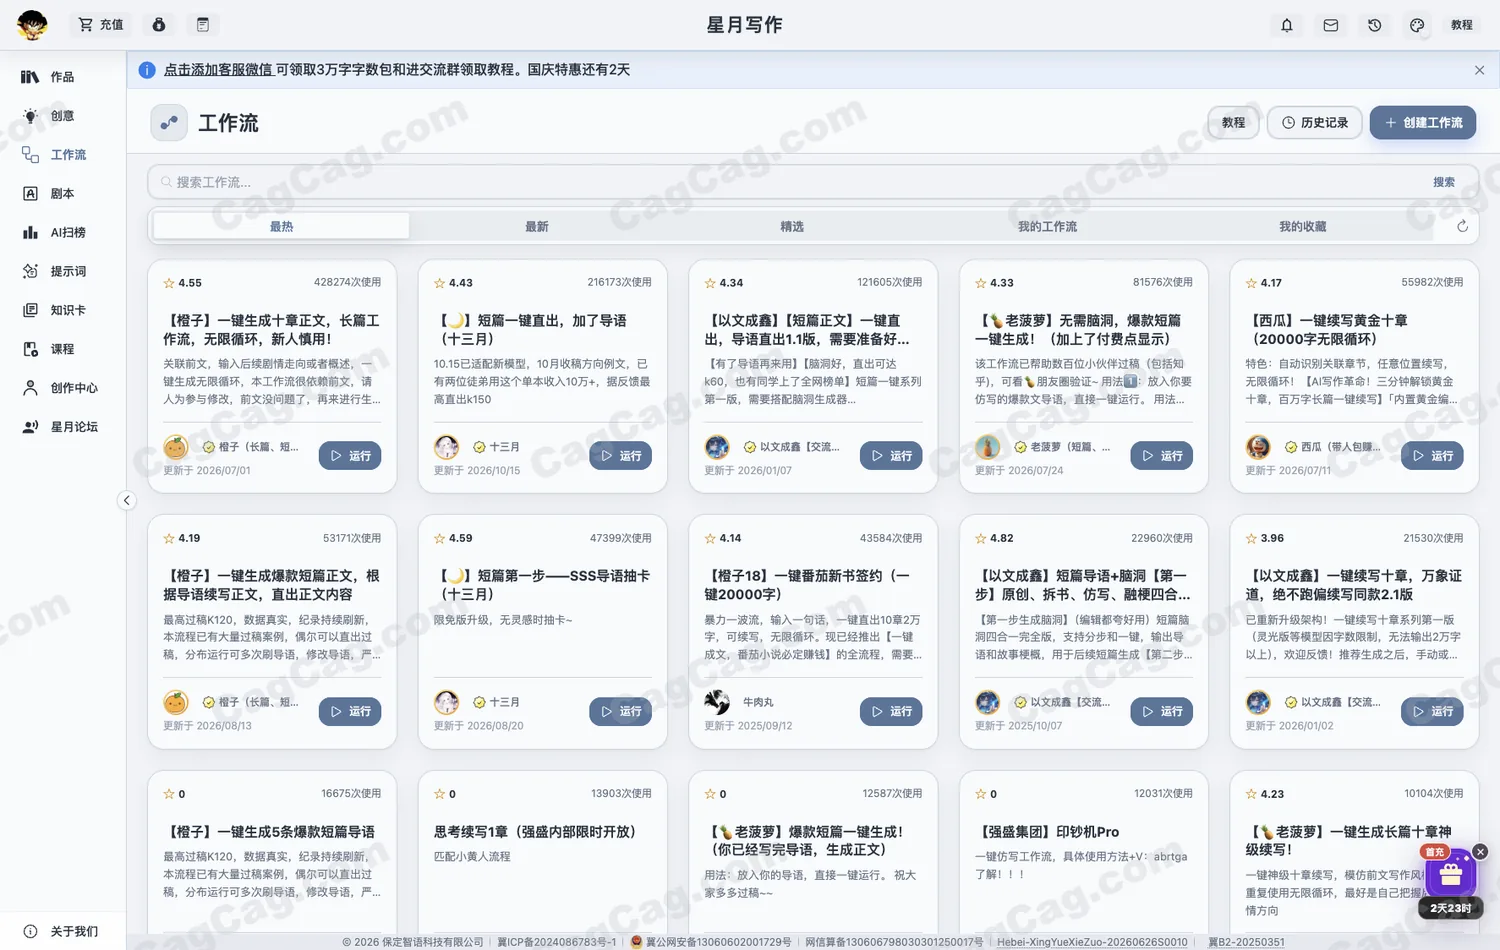1500x950 pixels.
Task: Click the 搜索 button in search bar
Action: [1444, 182]
